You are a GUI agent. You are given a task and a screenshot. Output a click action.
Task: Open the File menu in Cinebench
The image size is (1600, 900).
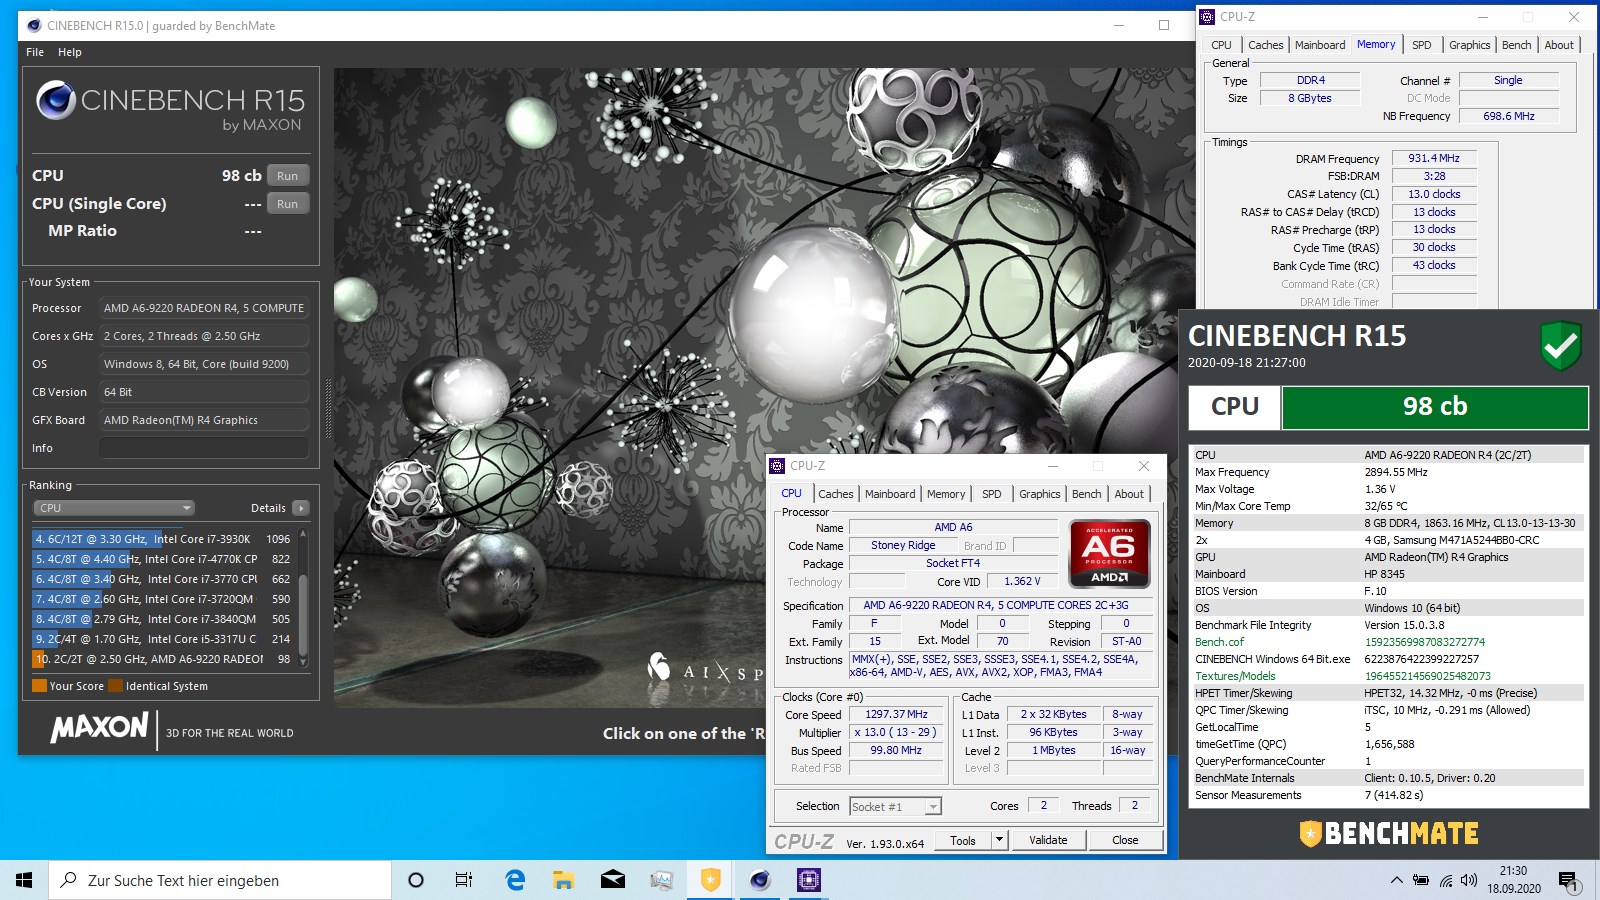(35, 52)
